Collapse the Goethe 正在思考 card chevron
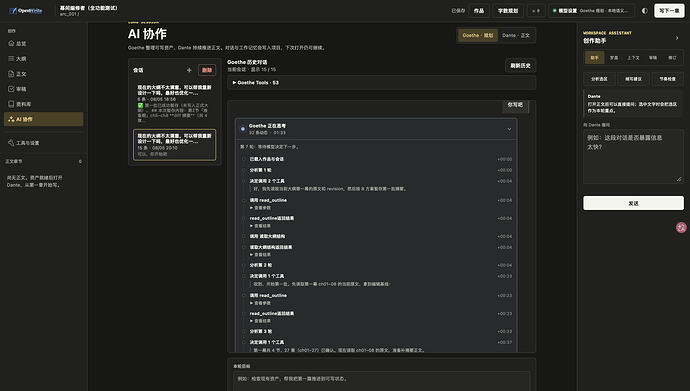 click(509, 129)
